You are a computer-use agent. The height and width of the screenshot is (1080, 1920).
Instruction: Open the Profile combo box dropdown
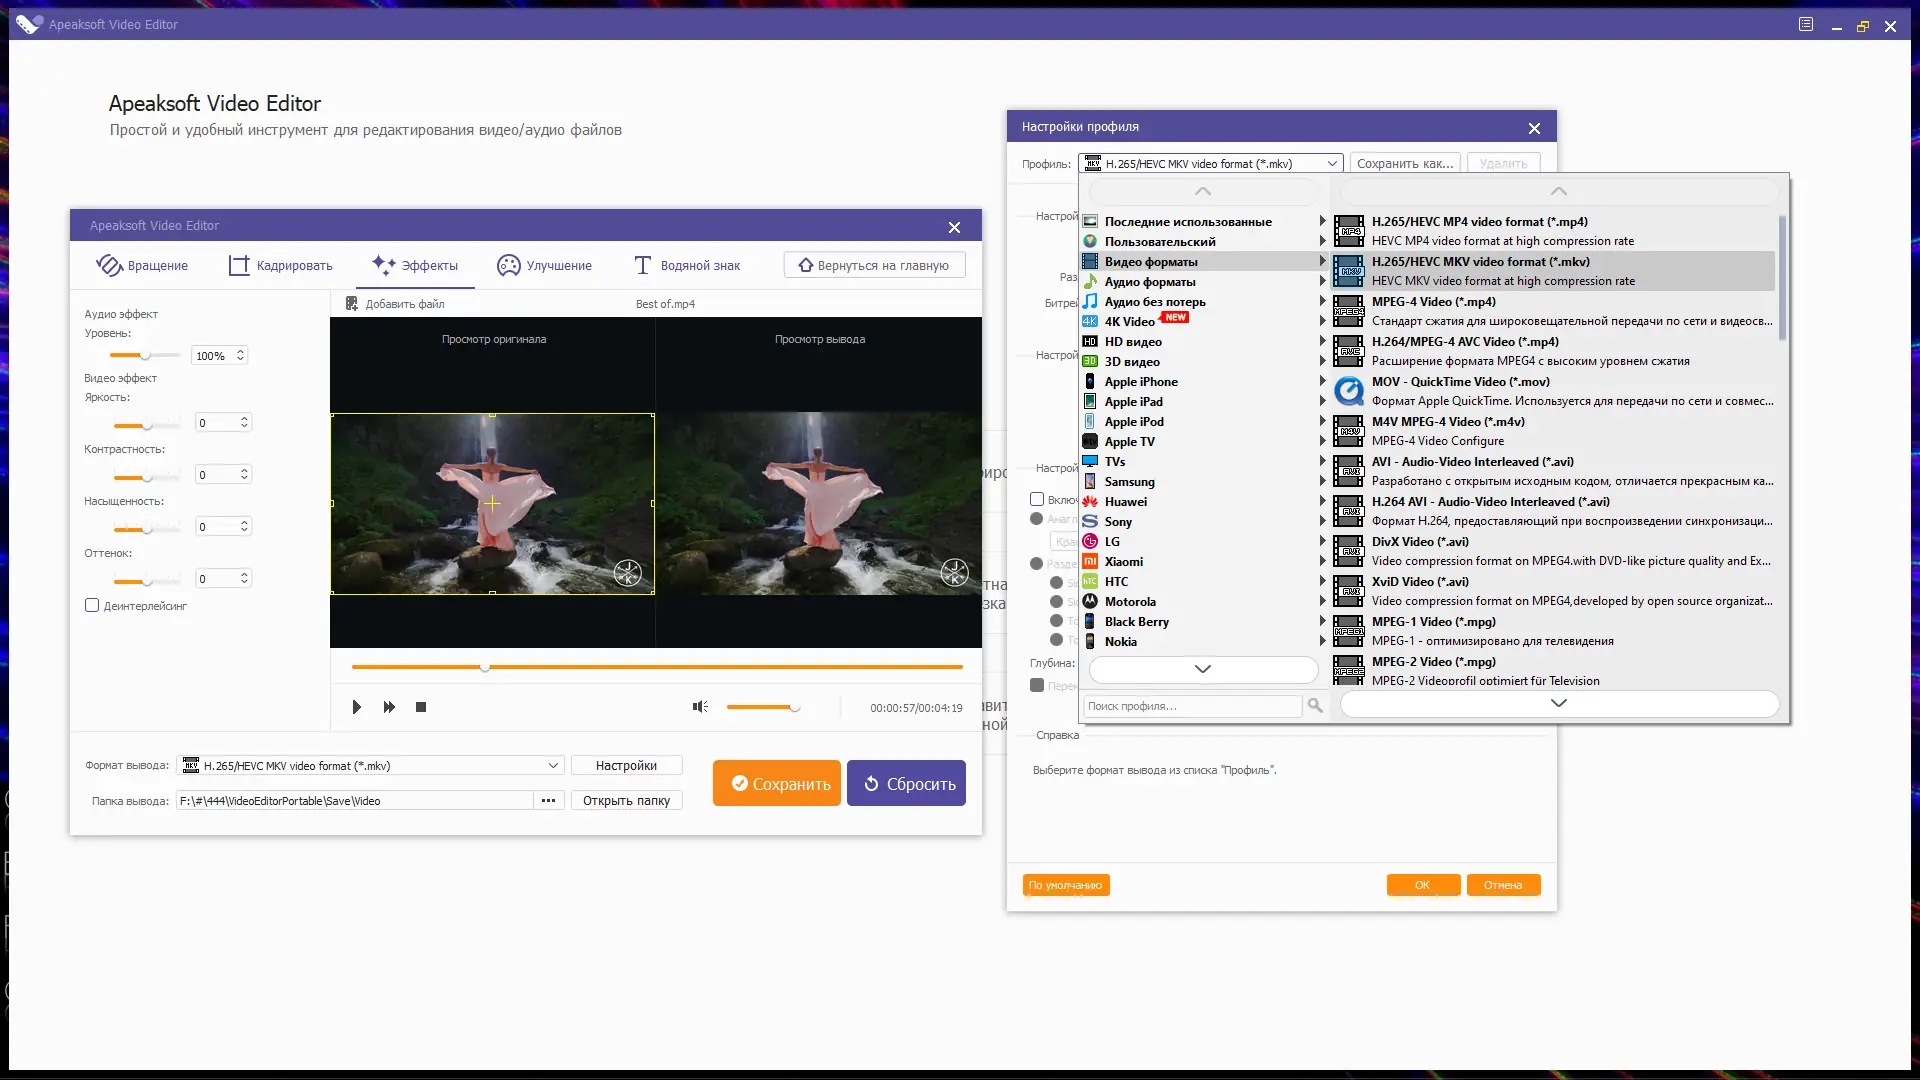1332,164
